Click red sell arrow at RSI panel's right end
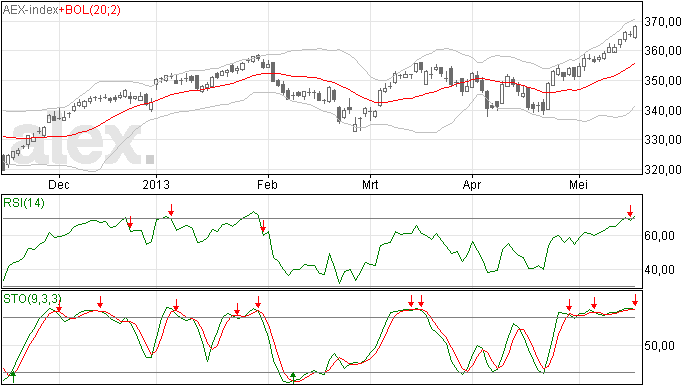Image resolution: width=690 pixels, height=387 pixels. (630, 211)
